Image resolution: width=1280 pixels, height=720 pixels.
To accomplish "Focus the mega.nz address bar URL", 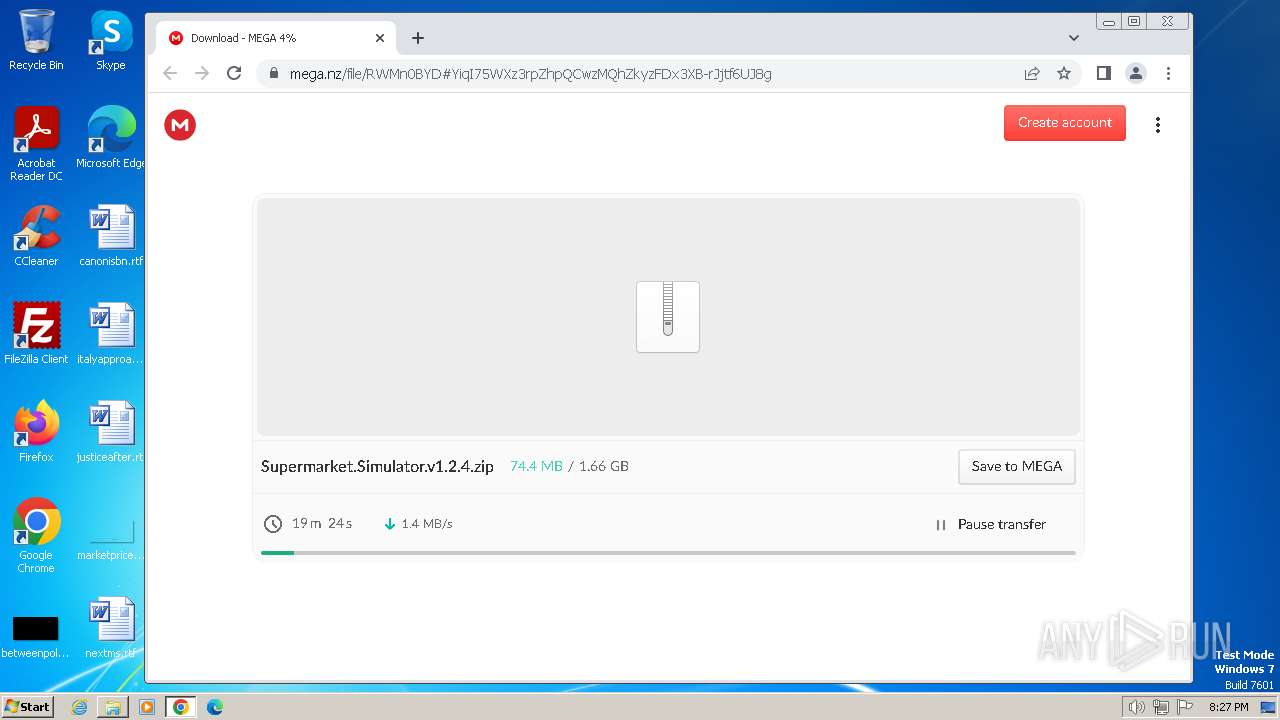I will [x=530, y=73].
